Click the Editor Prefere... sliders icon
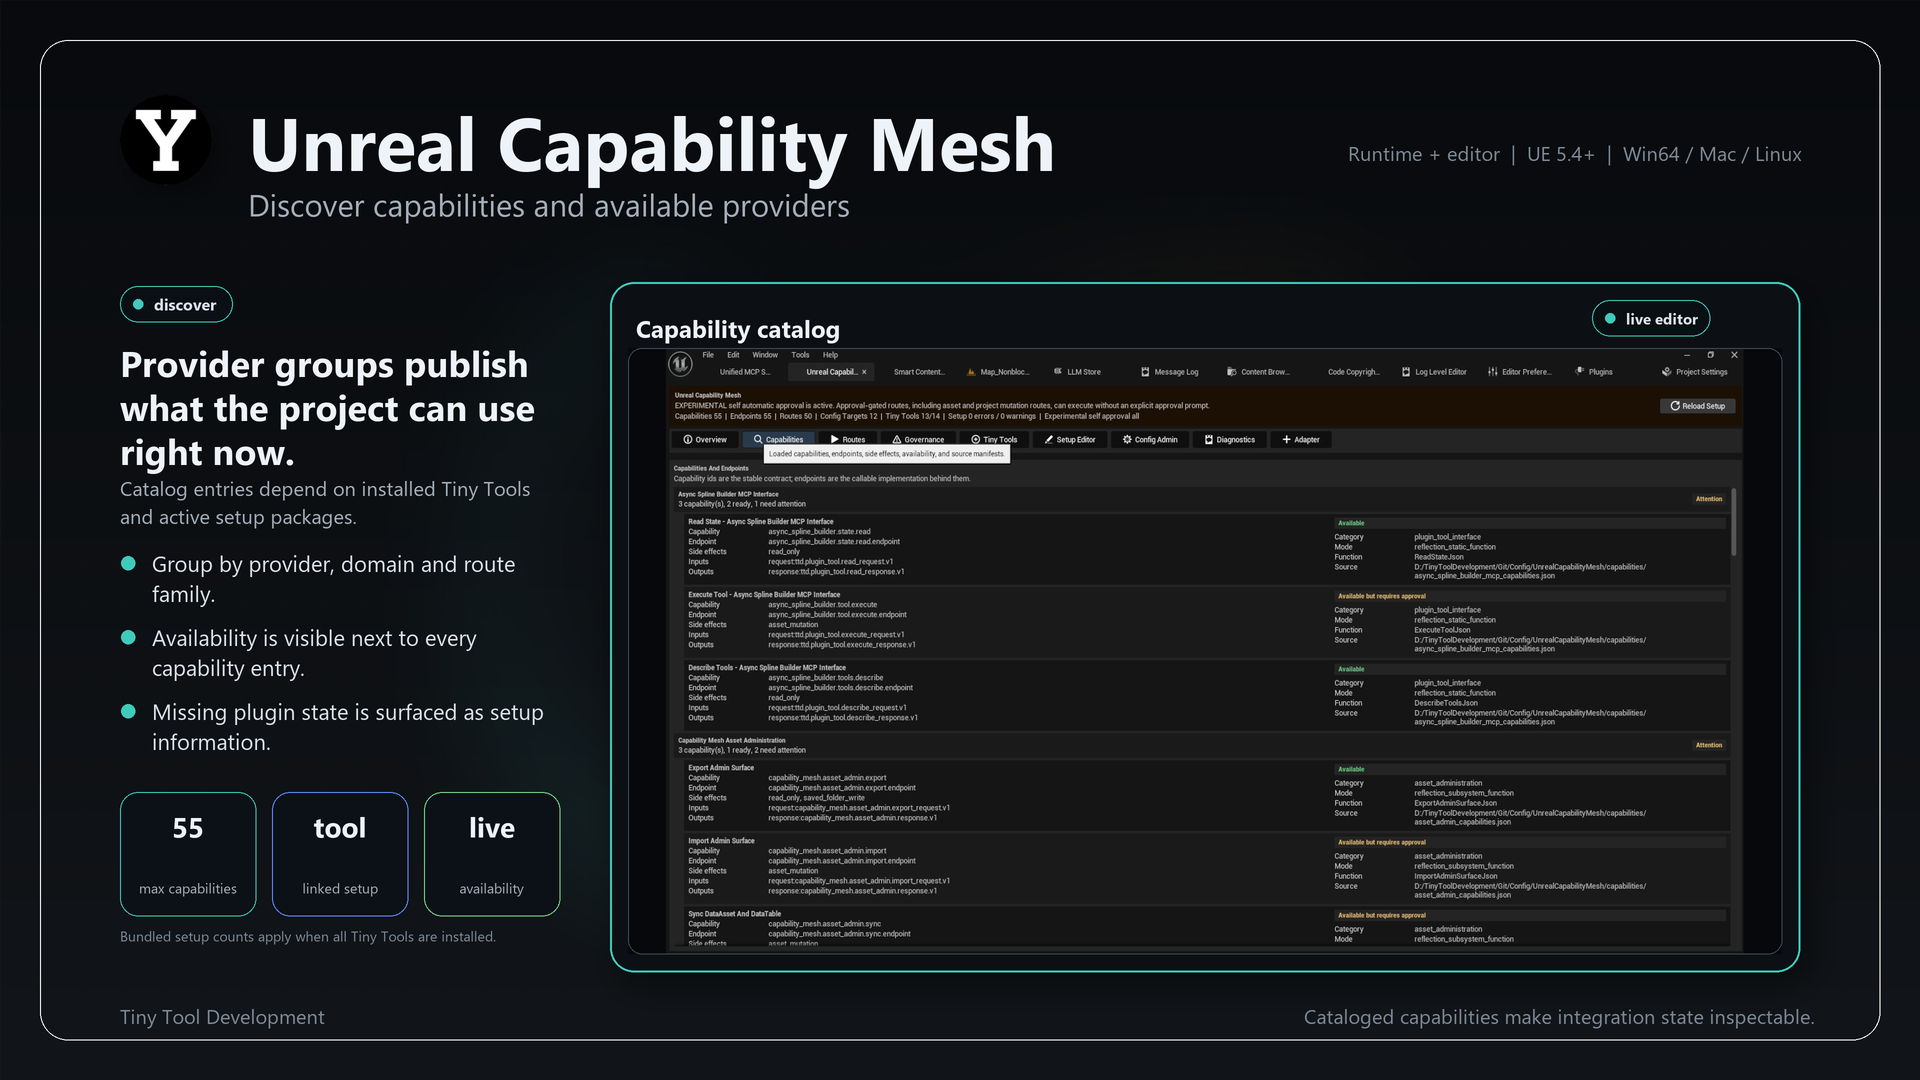The width and height of the screenshot is (1920, 1080). pyautogui.click(x=1493, y=372)
